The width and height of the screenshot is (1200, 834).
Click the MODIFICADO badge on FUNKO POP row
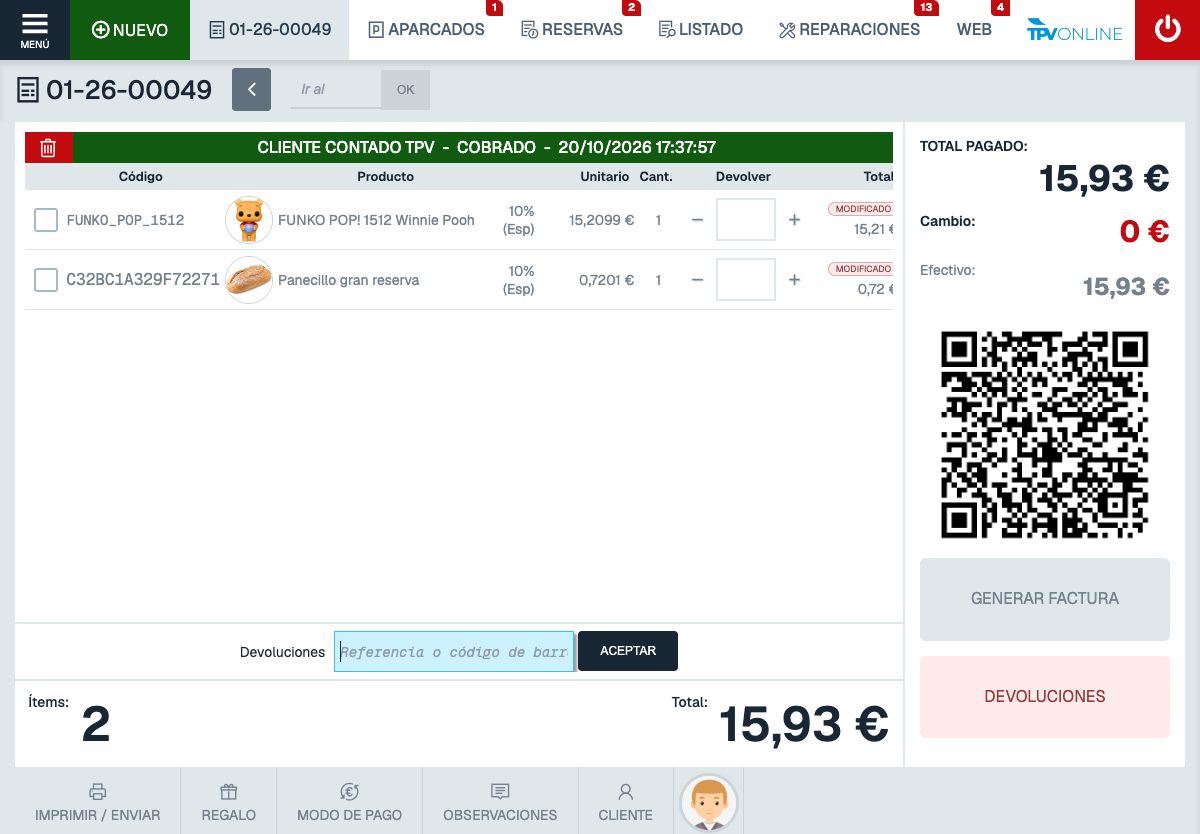(861, 209)
